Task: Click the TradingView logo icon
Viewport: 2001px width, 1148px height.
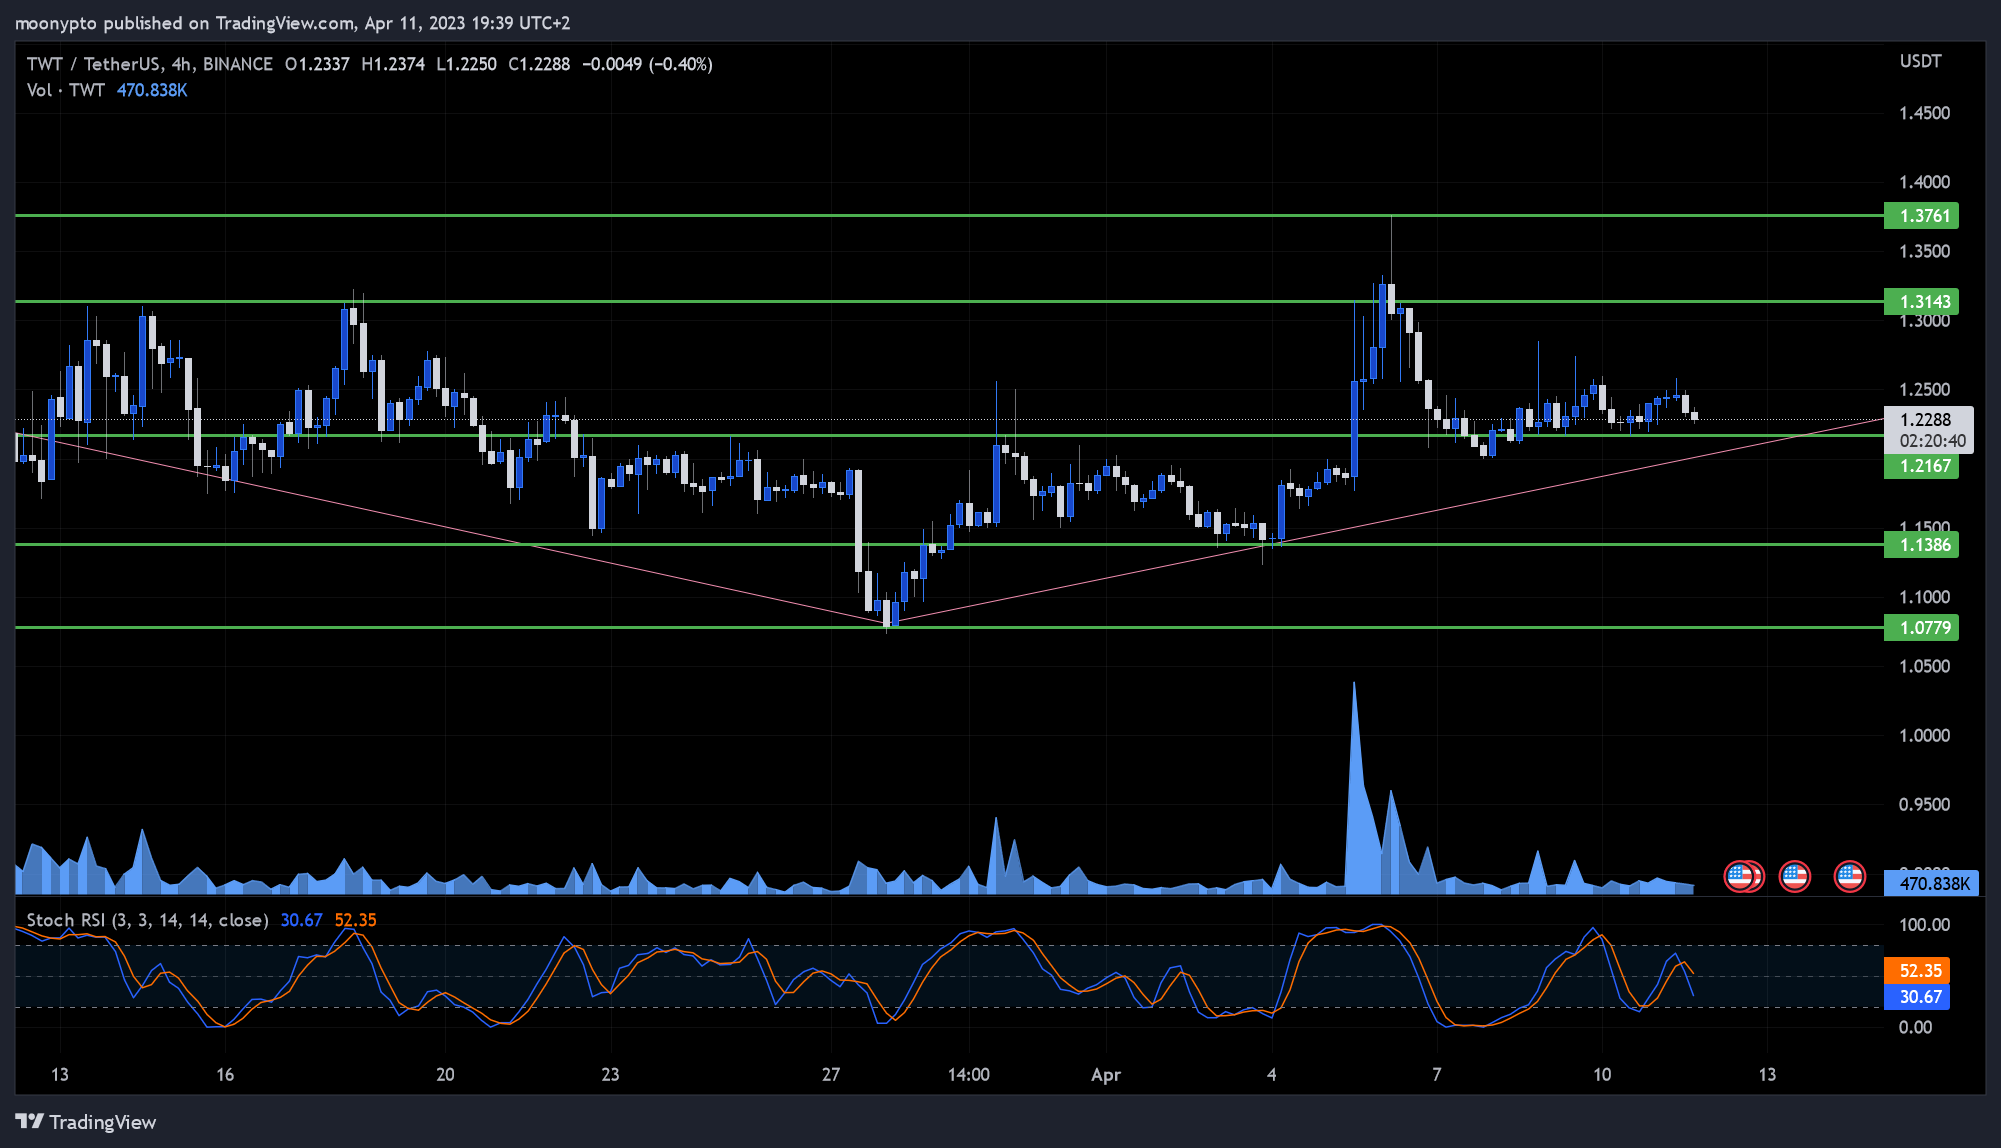Action: 29,1121
